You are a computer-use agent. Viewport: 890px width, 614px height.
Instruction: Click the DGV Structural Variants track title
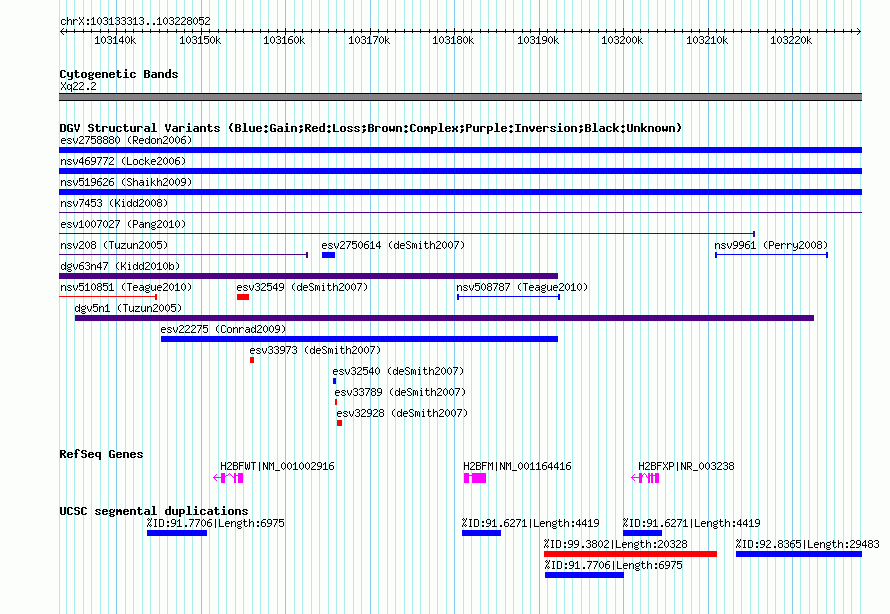pyautogui.click(x=371, y=128)
